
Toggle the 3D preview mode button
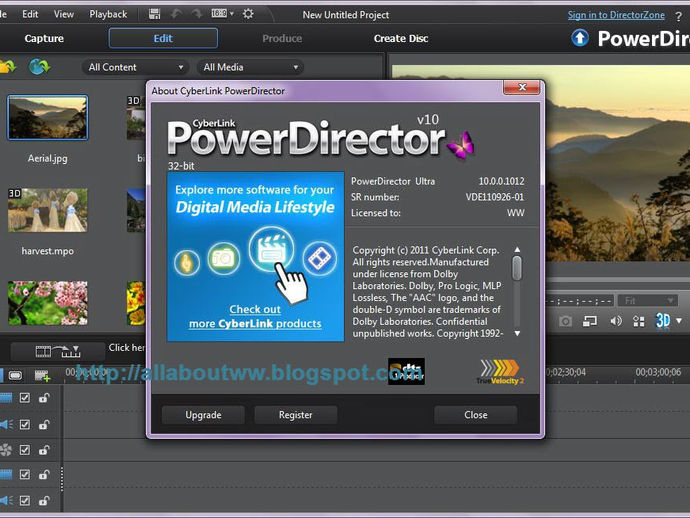[x=663, y=321]
